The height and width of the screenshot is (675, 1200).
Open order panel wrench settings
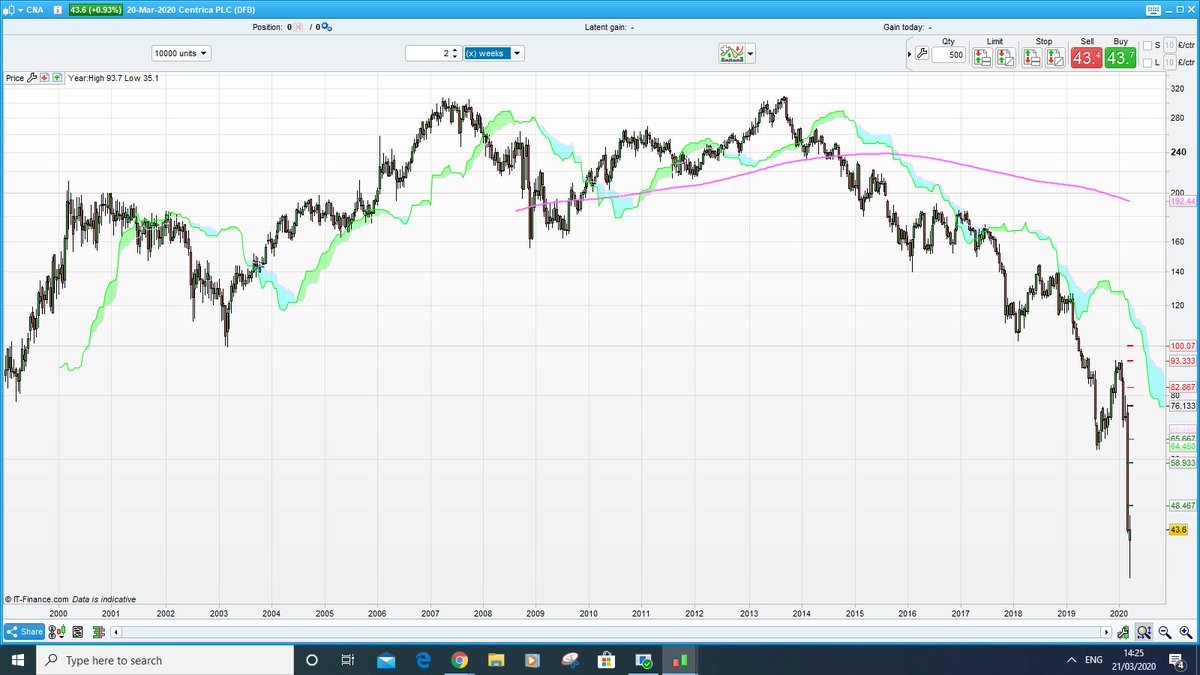[x=922, y=53]
